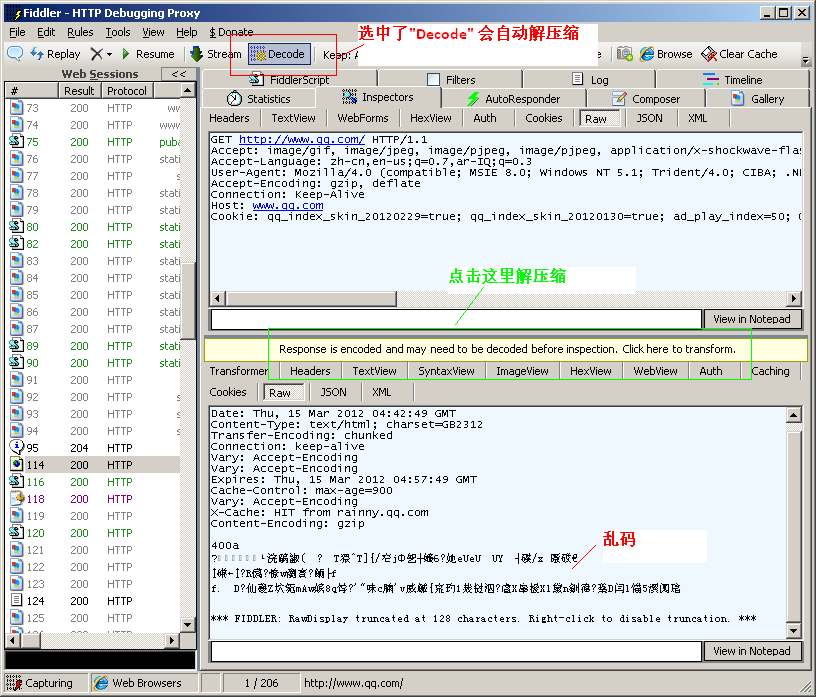Collapse Web Sessions panel with << button
This screenshot has width=816, height=697.
pyautogui.click(x=178, y=74)
